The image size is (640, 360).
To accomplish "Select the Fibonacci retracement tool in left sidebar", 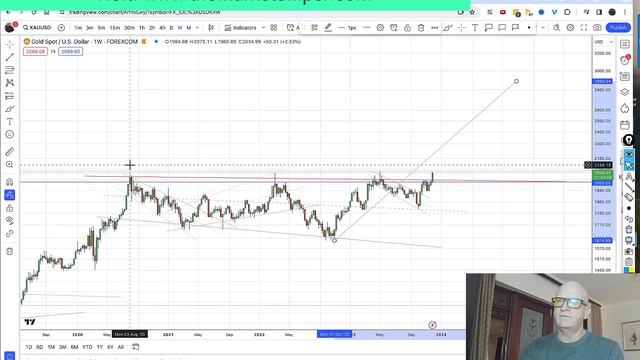I will coord(10,70).
